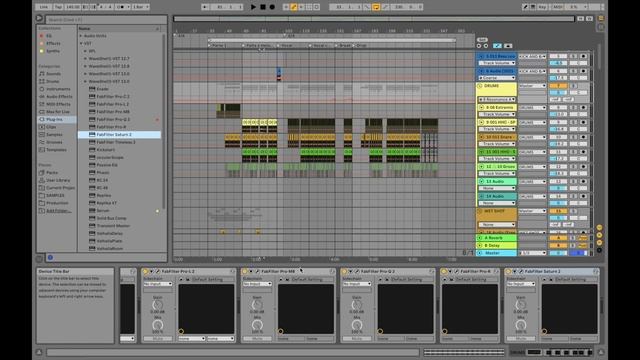The width and height of the screenshot is (640, 360).
Task: Open the Packs place
Action: [x=52, y=173]
